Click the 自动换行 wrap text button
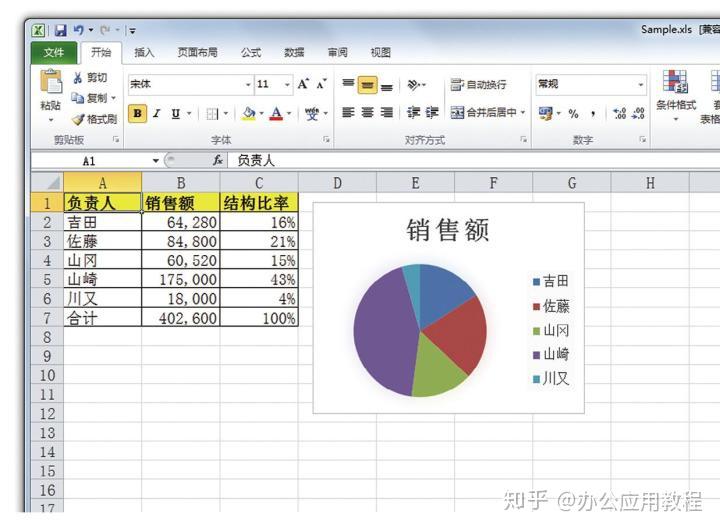The image size is (720, 531). point(478,85)
